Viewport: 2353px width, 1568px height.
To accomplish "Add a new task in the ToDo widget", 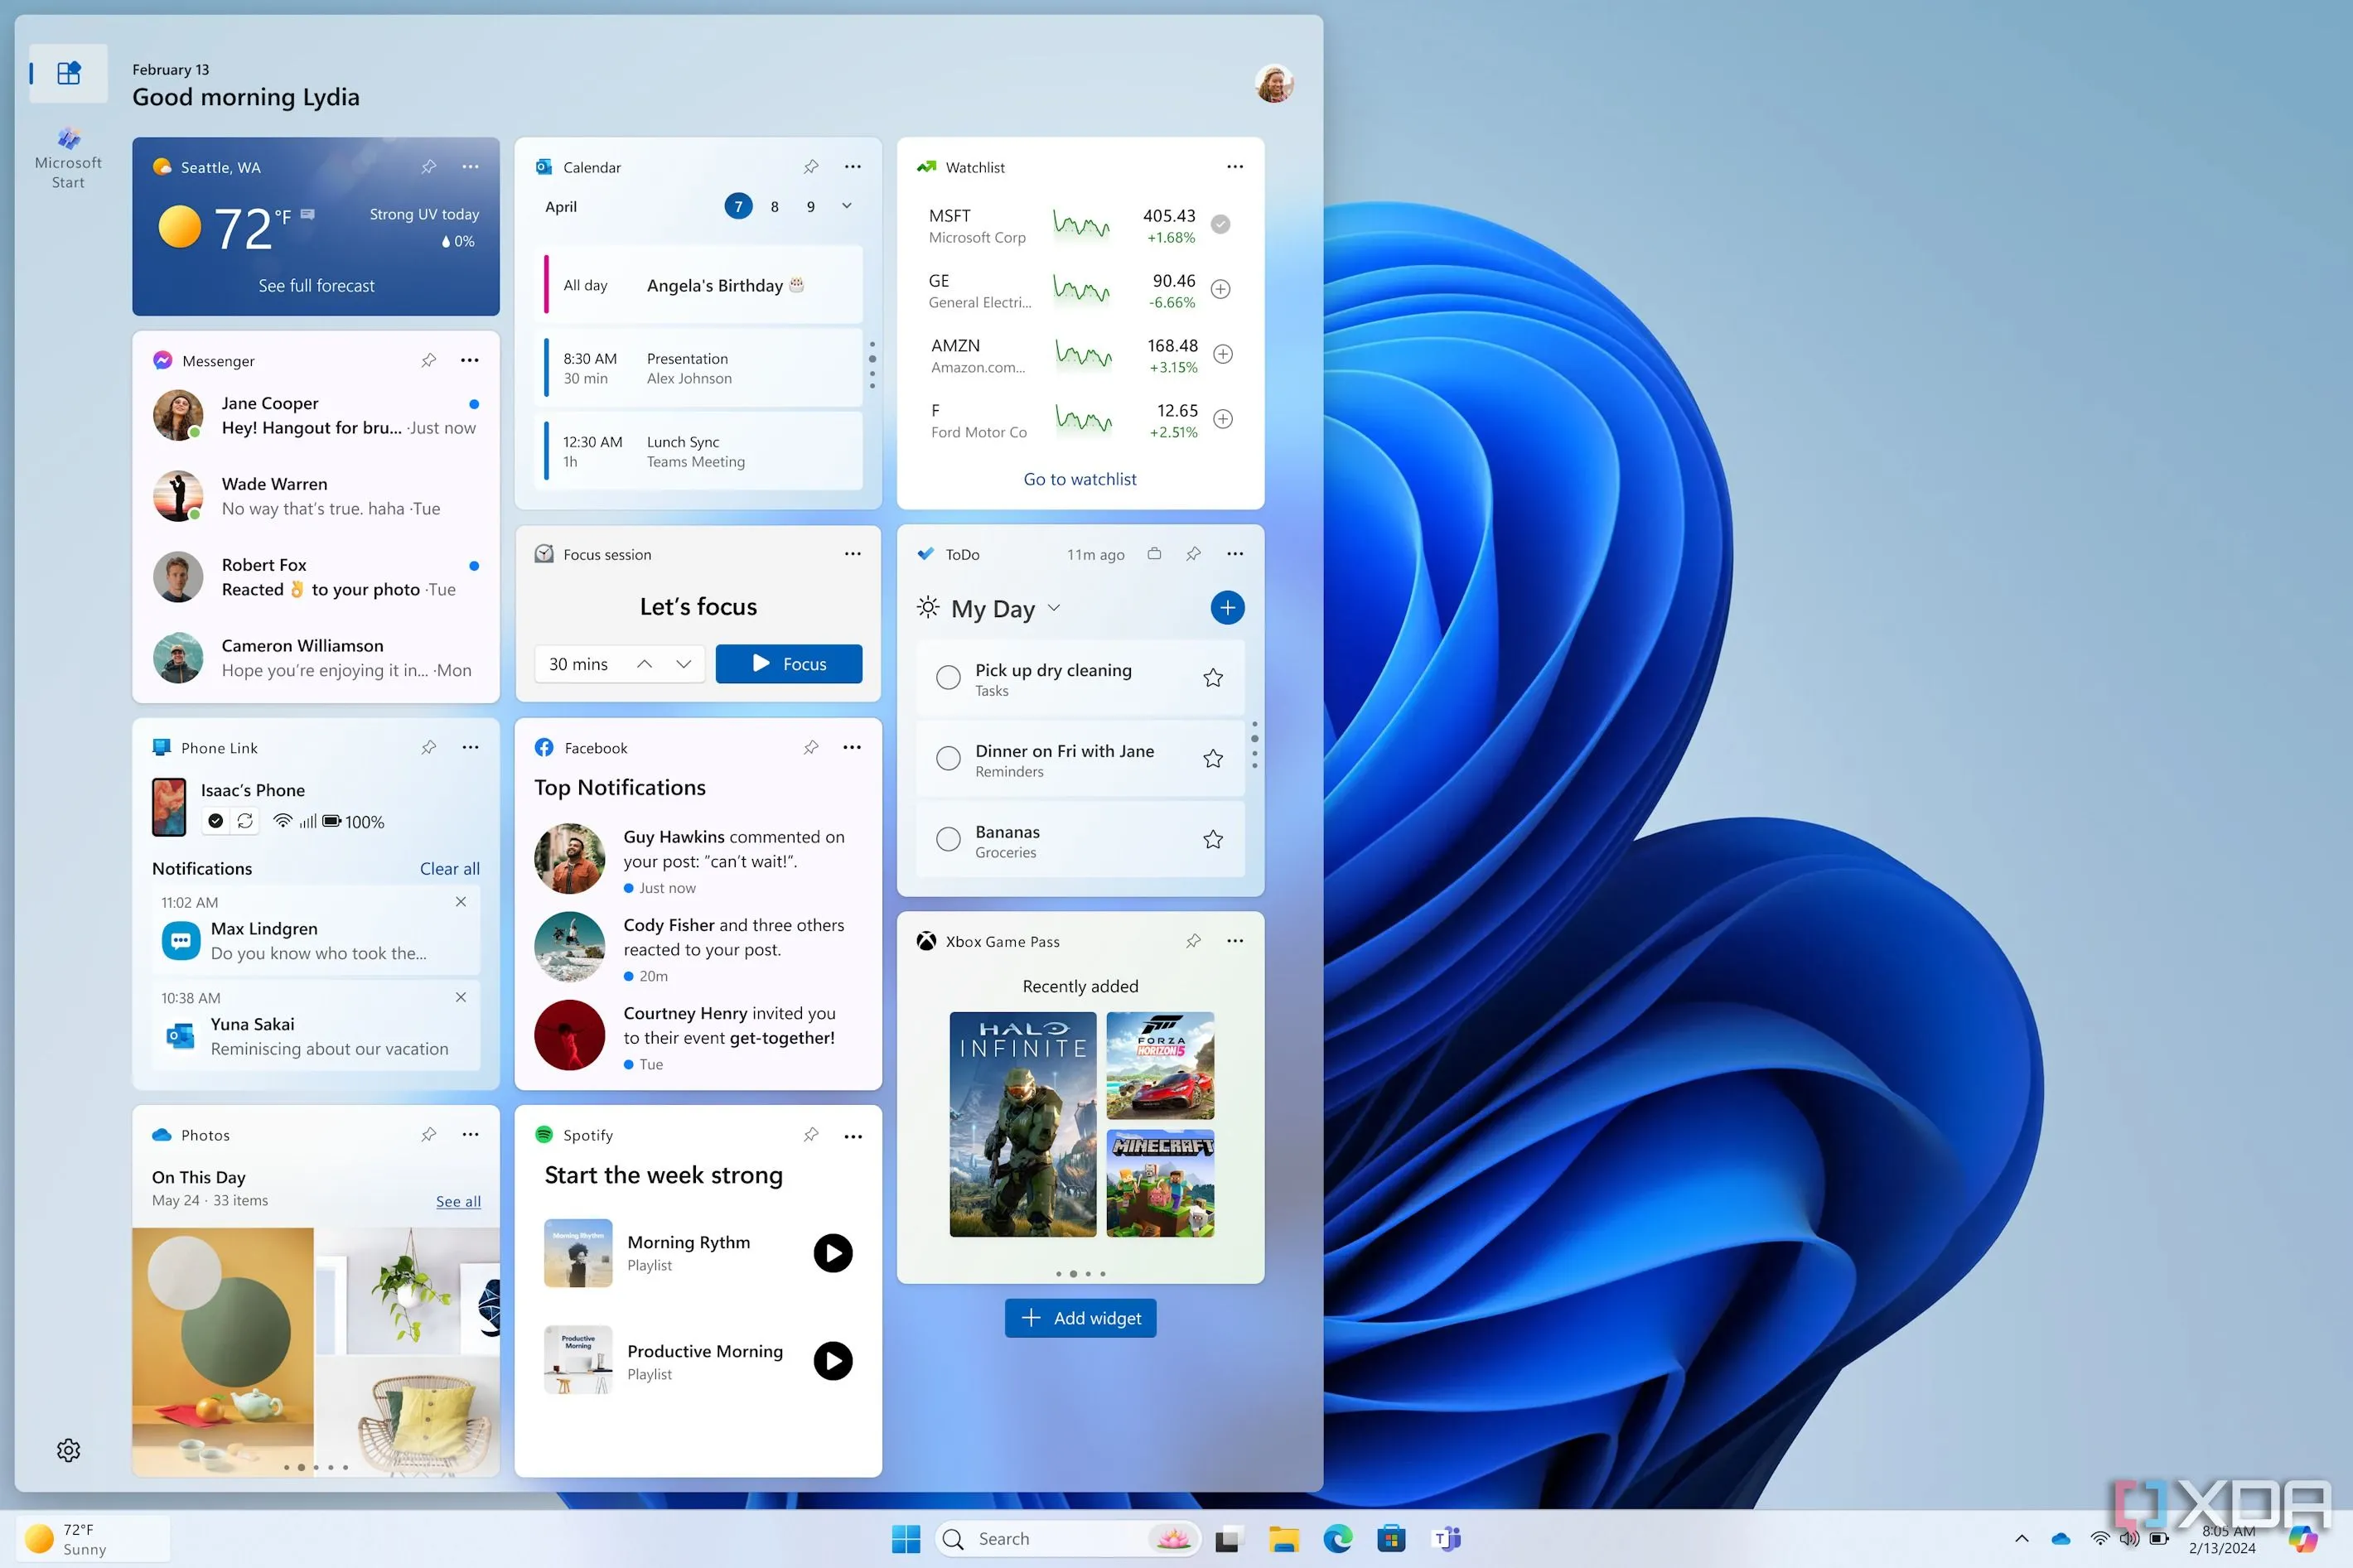I will tap(1227, 607).
